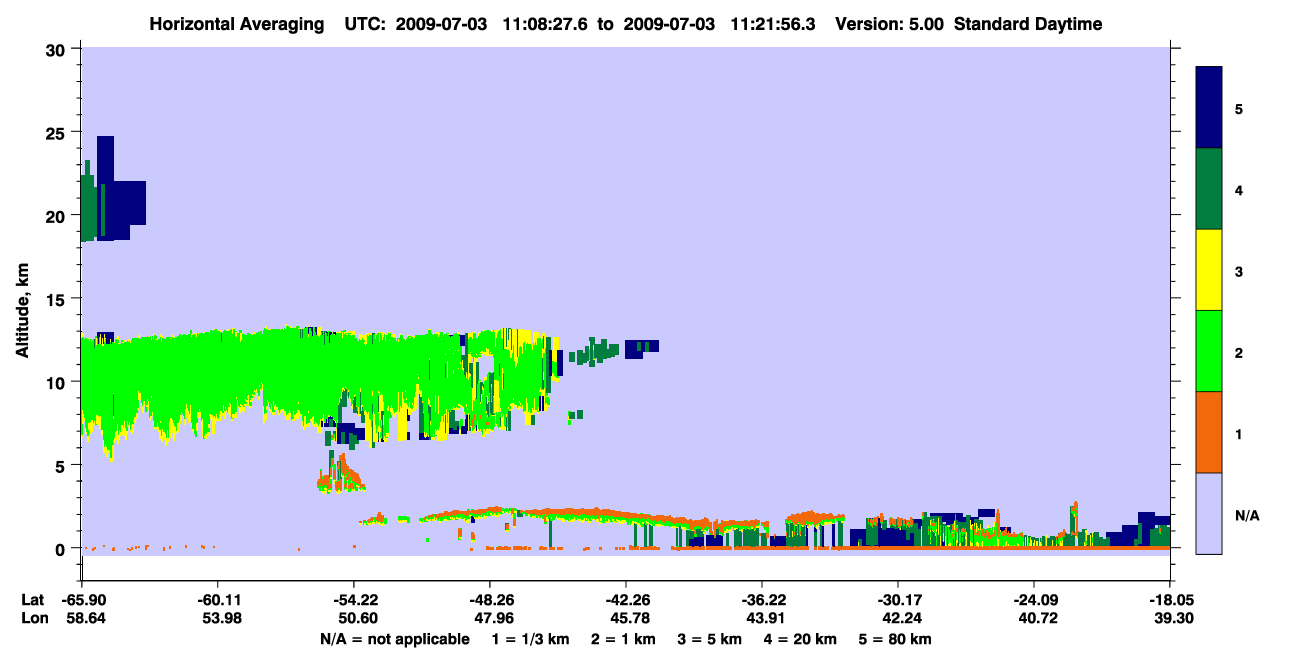Click the dark green level 4 swatch

(1209, 189)
